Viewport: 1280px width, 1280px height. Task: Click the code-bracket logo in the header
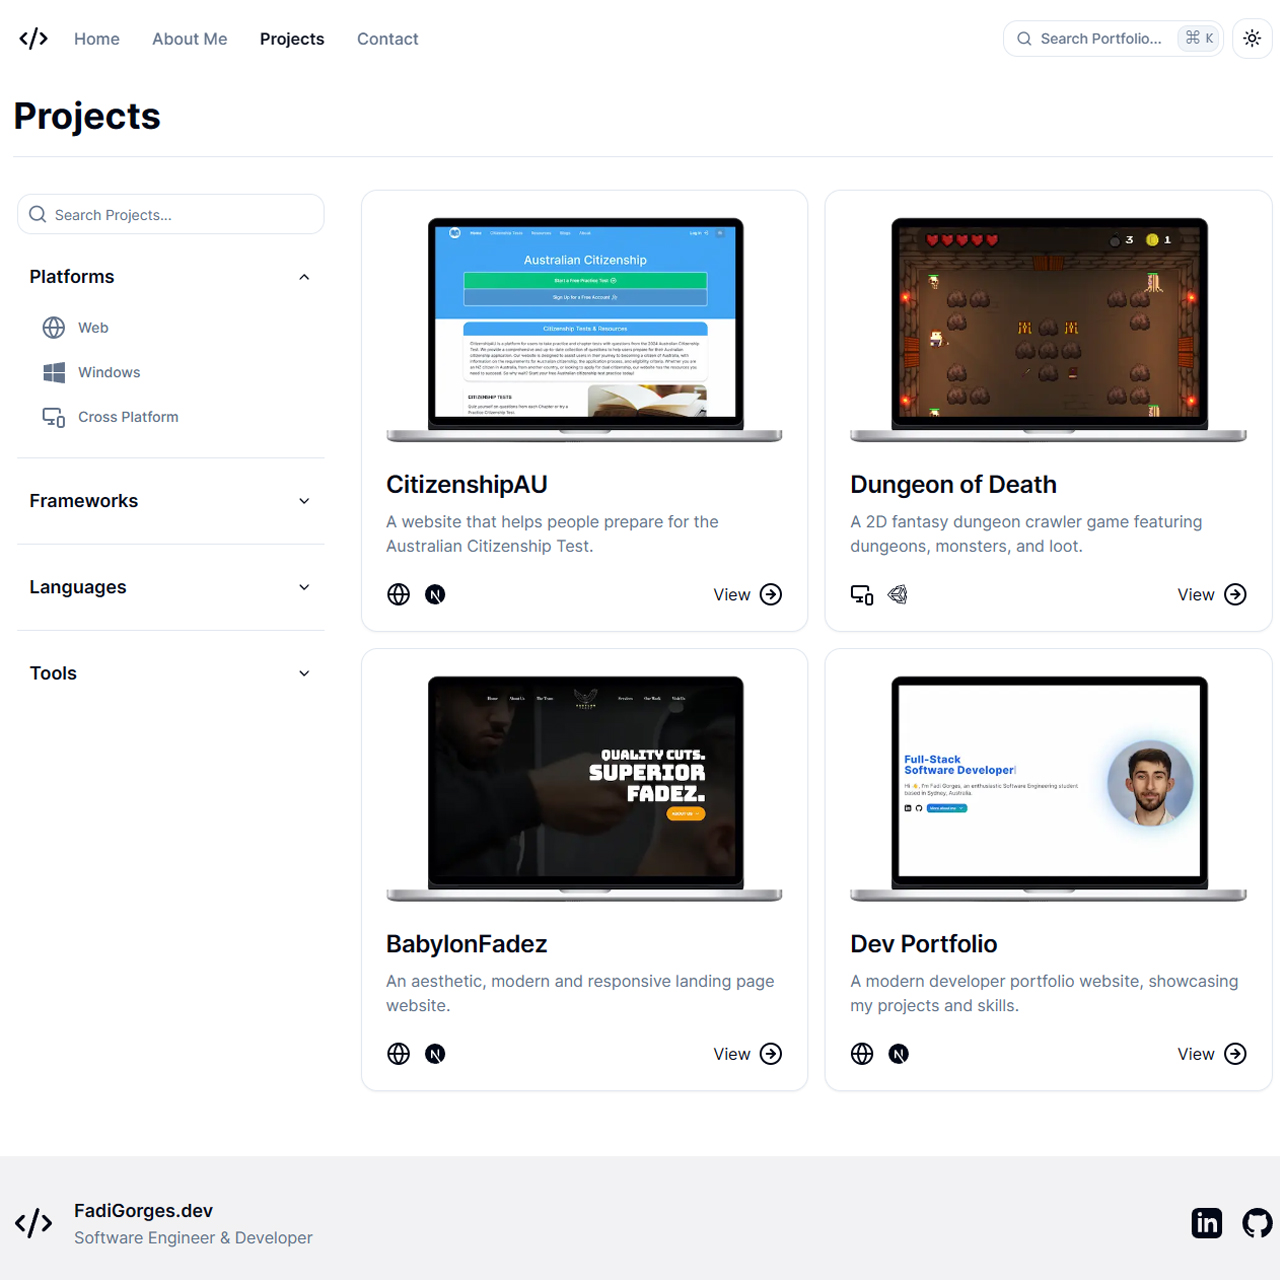point(33,38)
